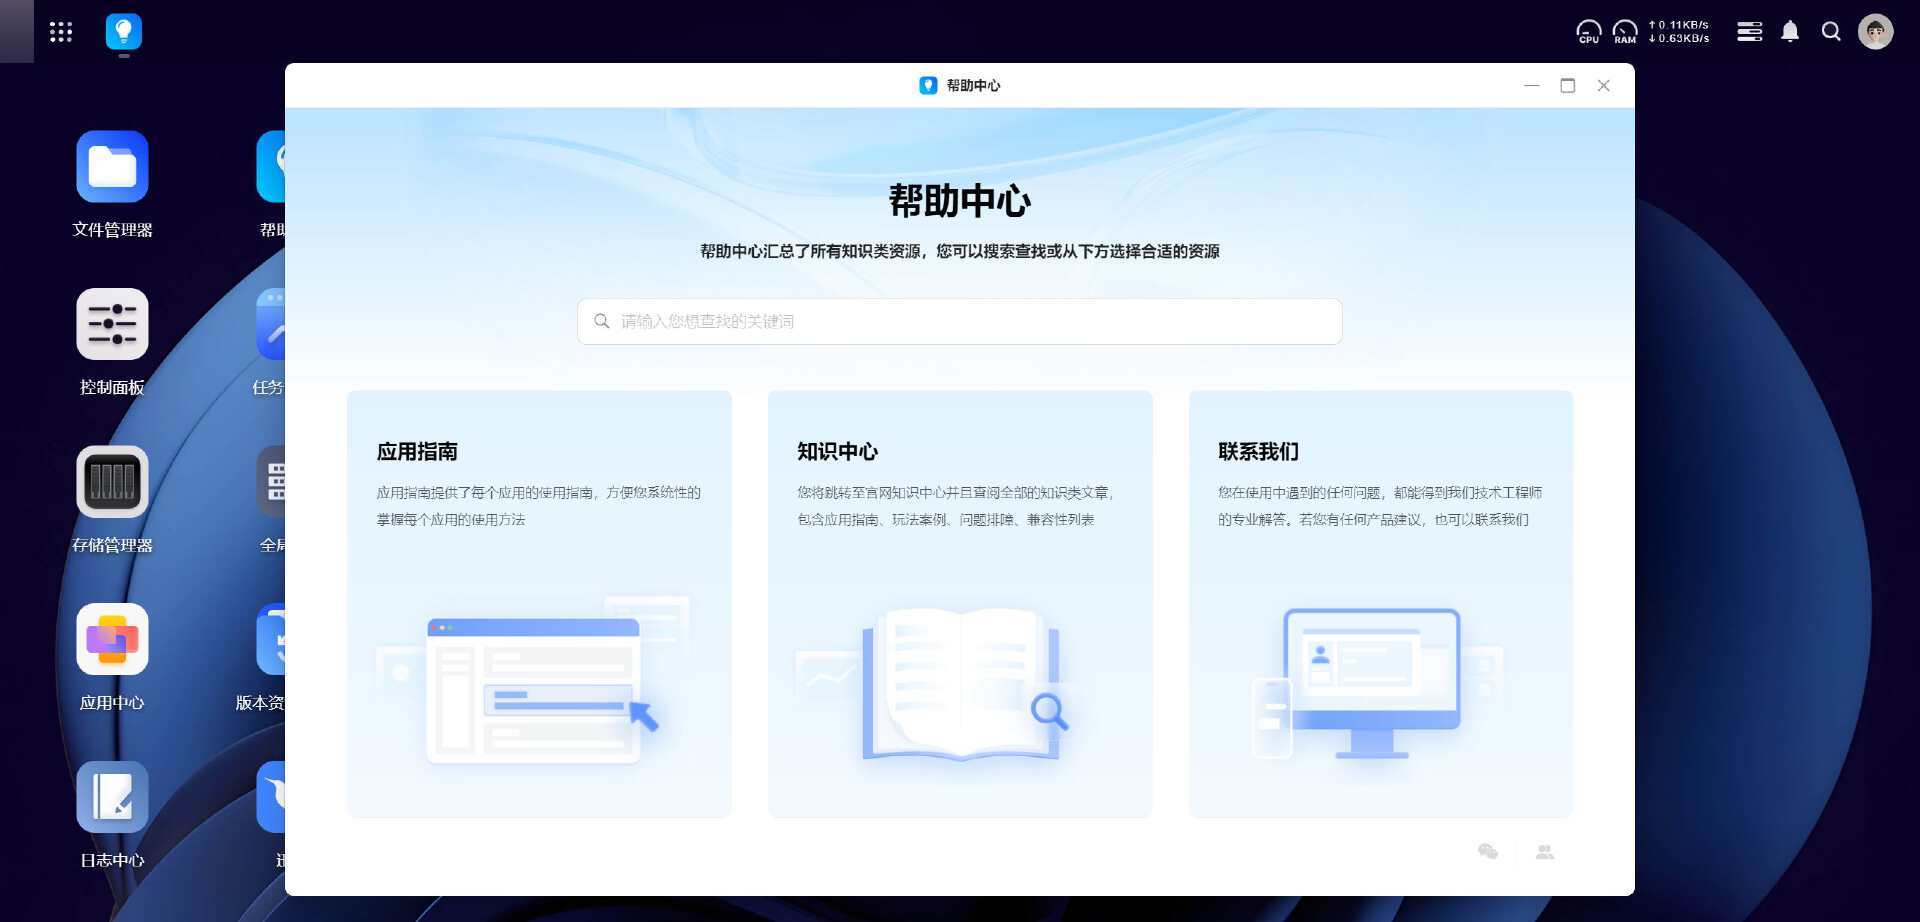Click the 联系我们 card heading
The width and height of the screenshot is (1920, 922).
(1259, 451)
